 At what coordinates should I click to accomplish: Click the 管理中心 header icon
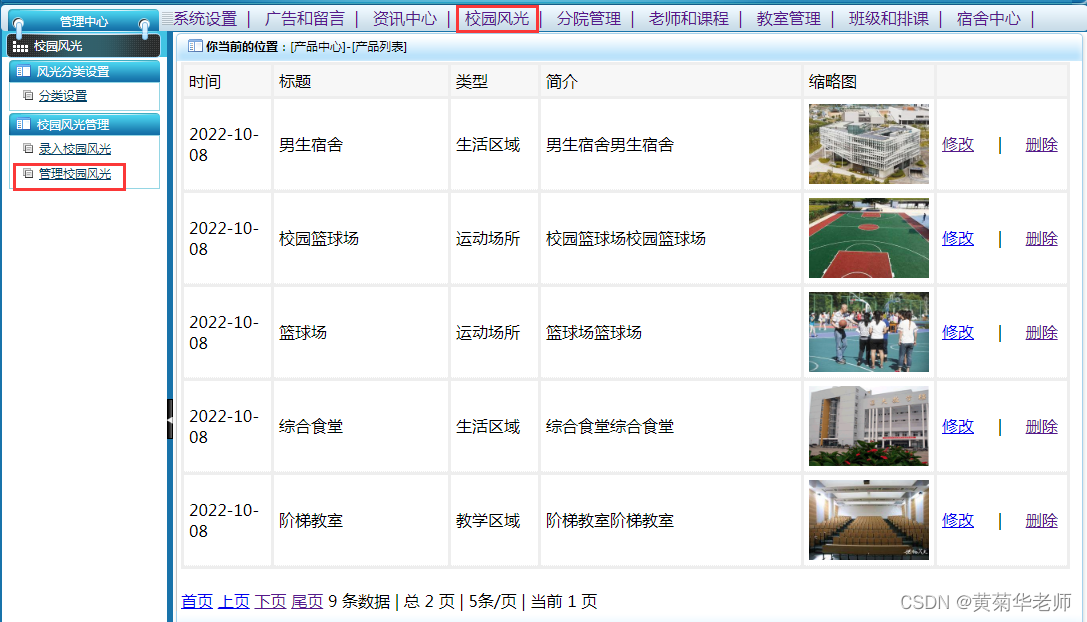point(18,22)
